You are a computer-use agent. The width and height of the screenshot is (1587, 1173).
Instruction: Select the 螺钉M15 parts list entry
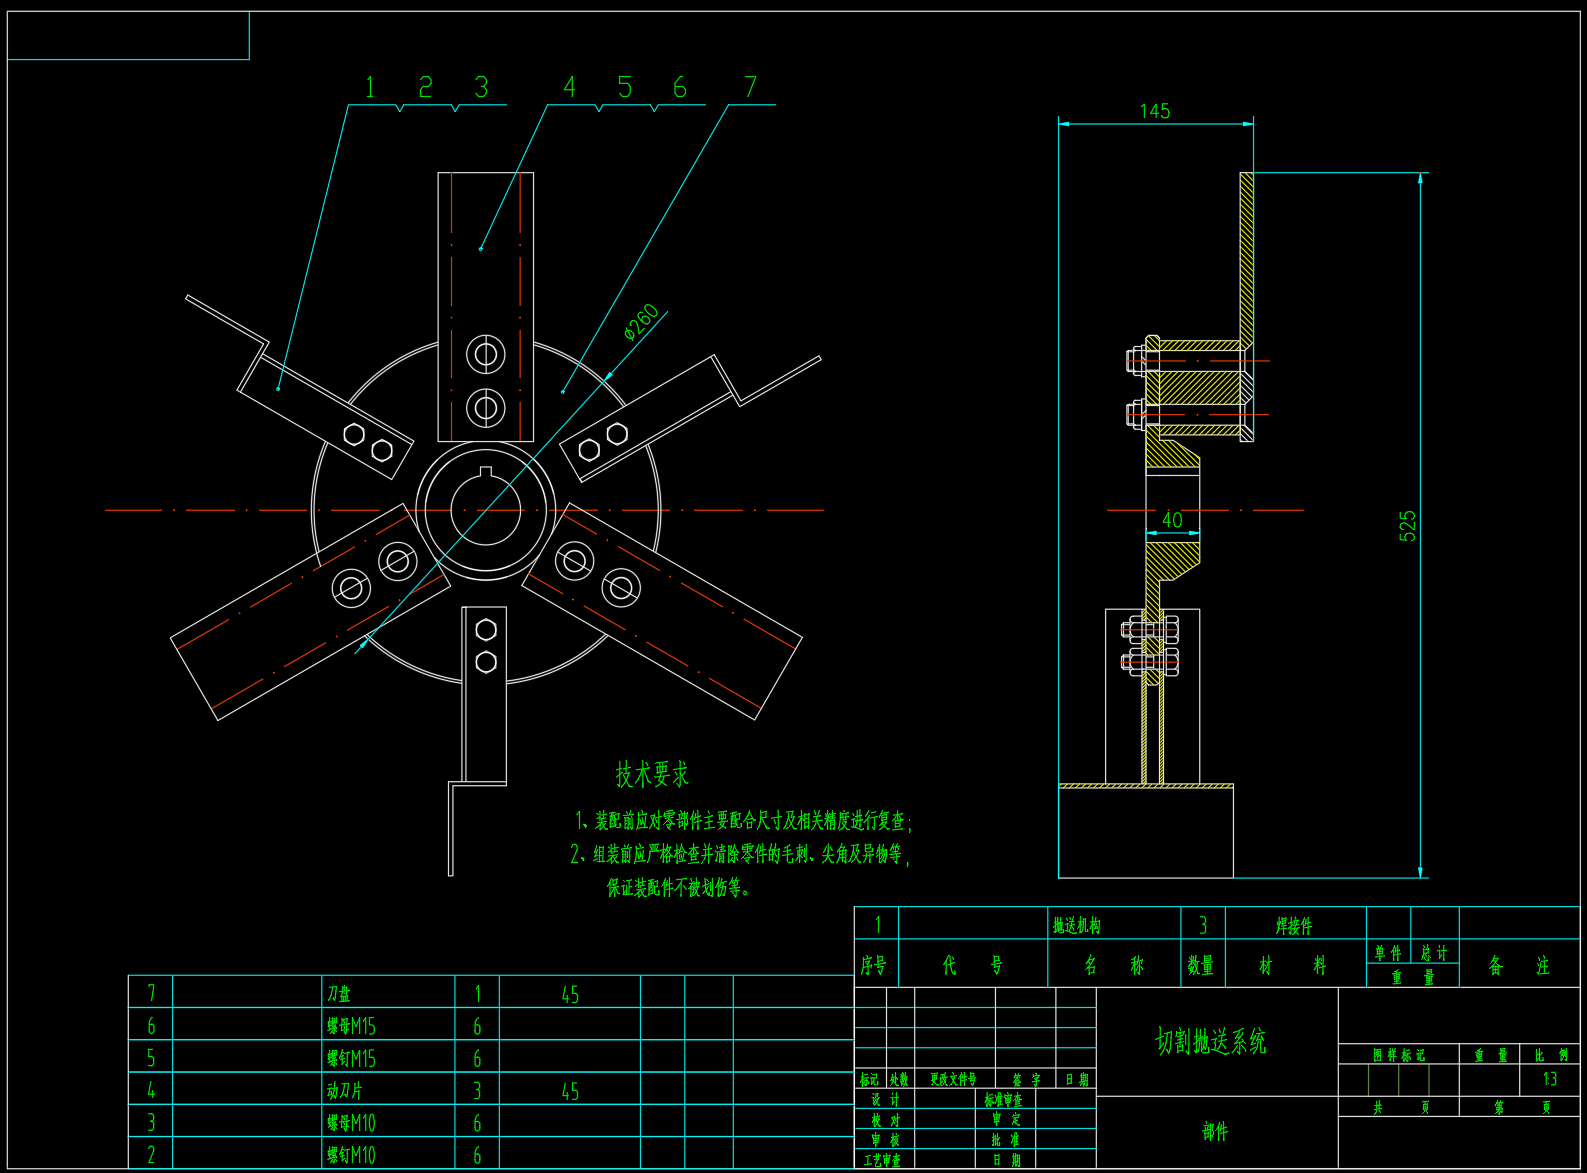click(x=351, y=1058)
